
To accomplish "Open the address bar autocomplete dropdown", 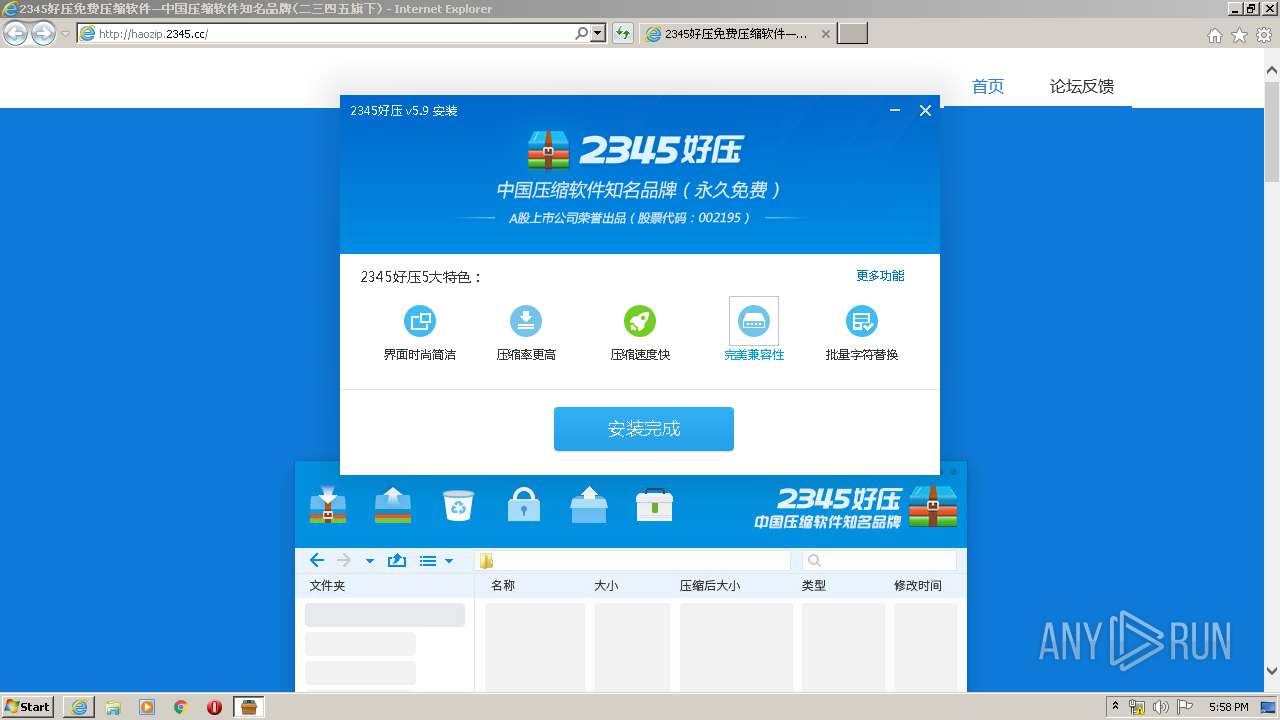I will pyautogui.click(x=598, y=34).
